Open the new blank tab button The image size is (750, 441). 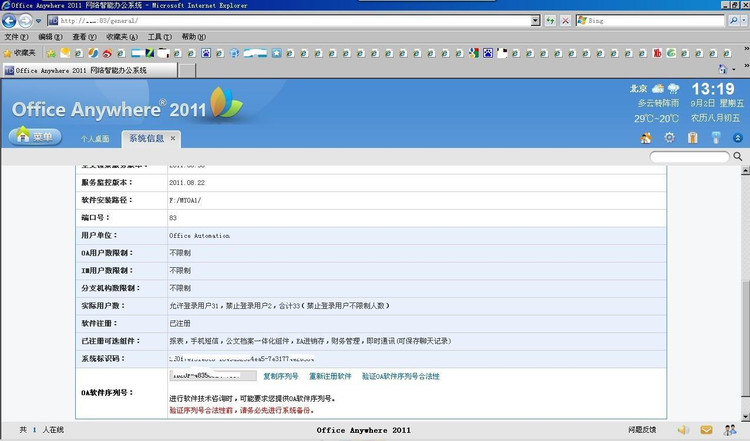(x=187, y=70)
